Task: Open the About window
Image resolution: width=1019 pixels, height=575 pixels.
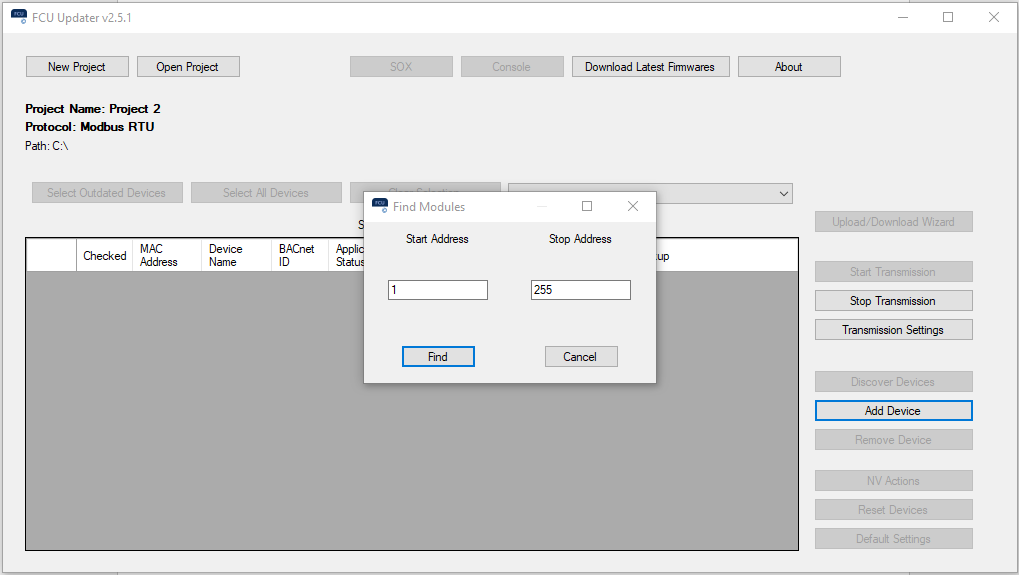Action: [x=789, y=67]
